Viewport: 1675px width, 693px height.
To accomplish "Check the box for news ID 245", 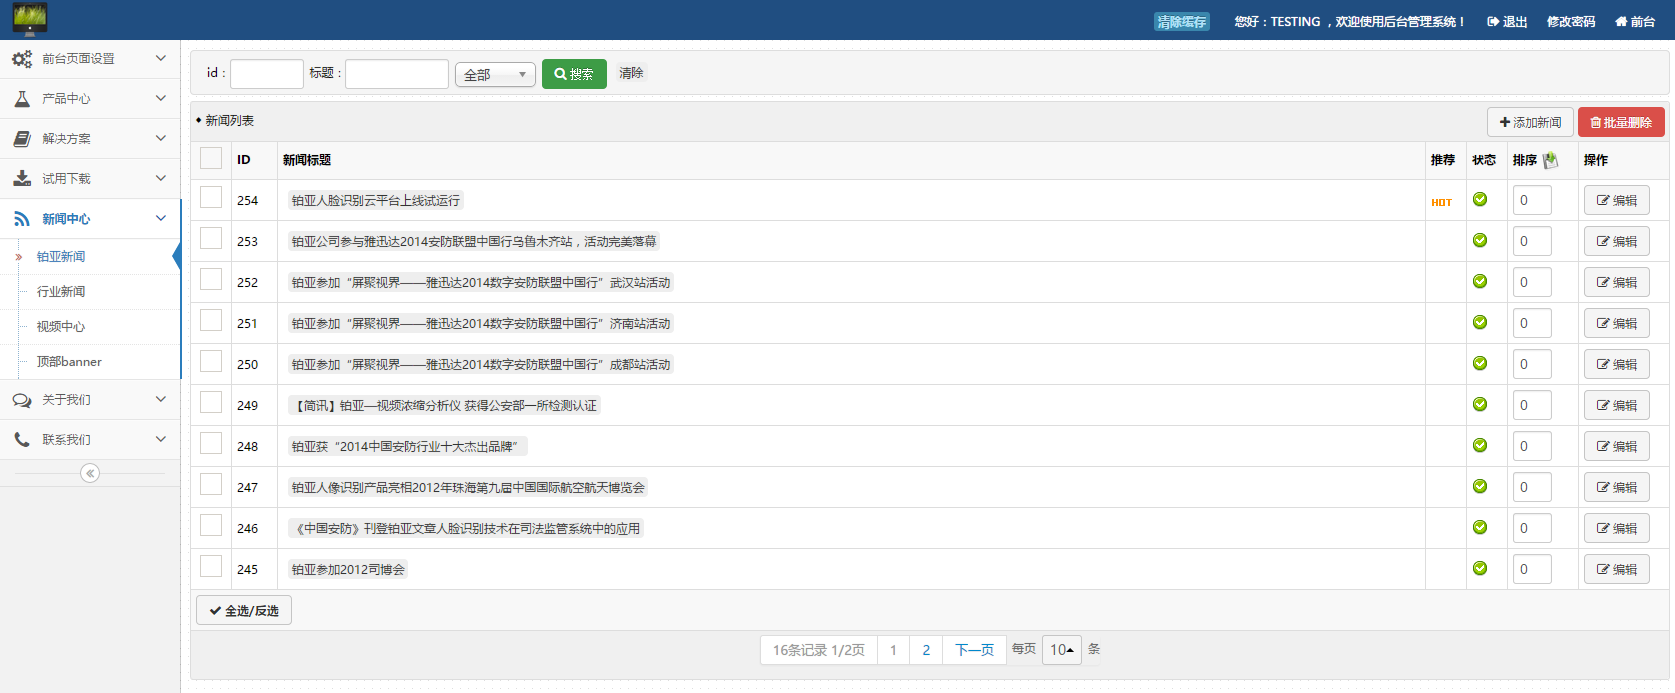I will [x=211, y=566].
